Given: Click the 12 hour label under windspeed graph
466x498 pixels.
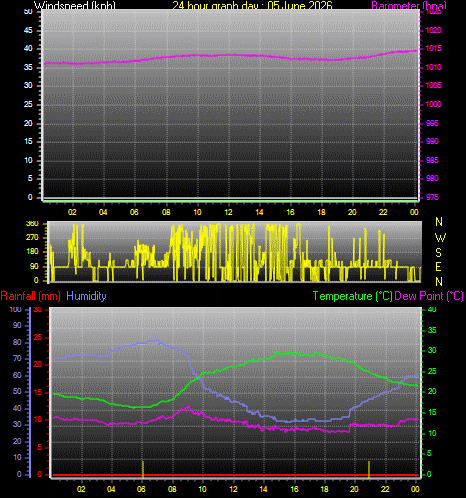Looking at the screenshot, I should [228, 212].
